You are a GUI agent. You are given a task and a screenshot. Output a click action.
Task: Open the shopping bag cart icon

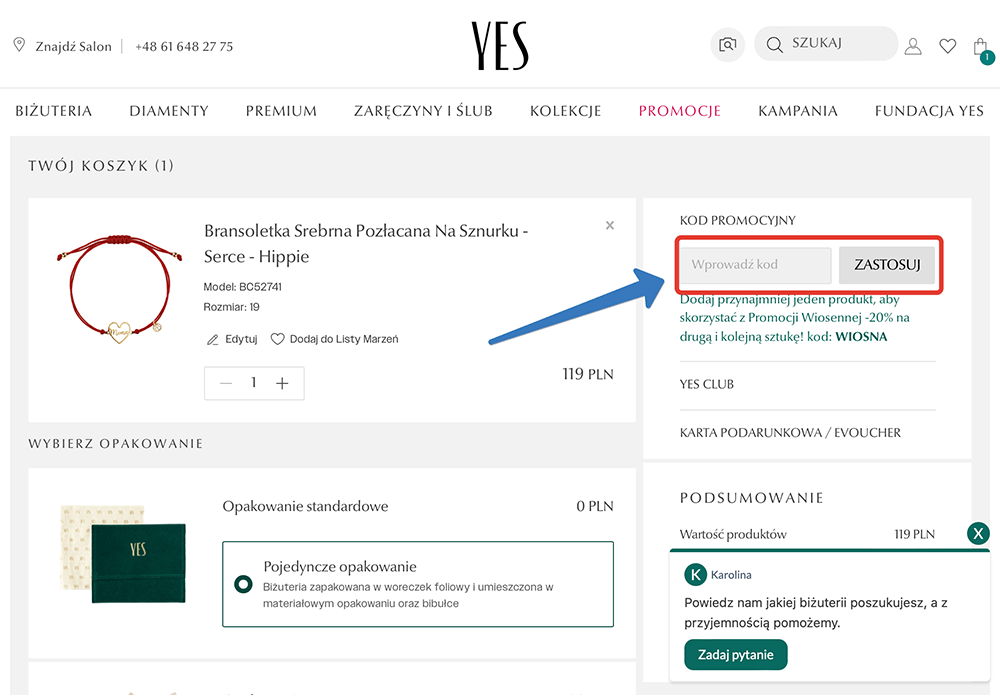coord(980,47)
